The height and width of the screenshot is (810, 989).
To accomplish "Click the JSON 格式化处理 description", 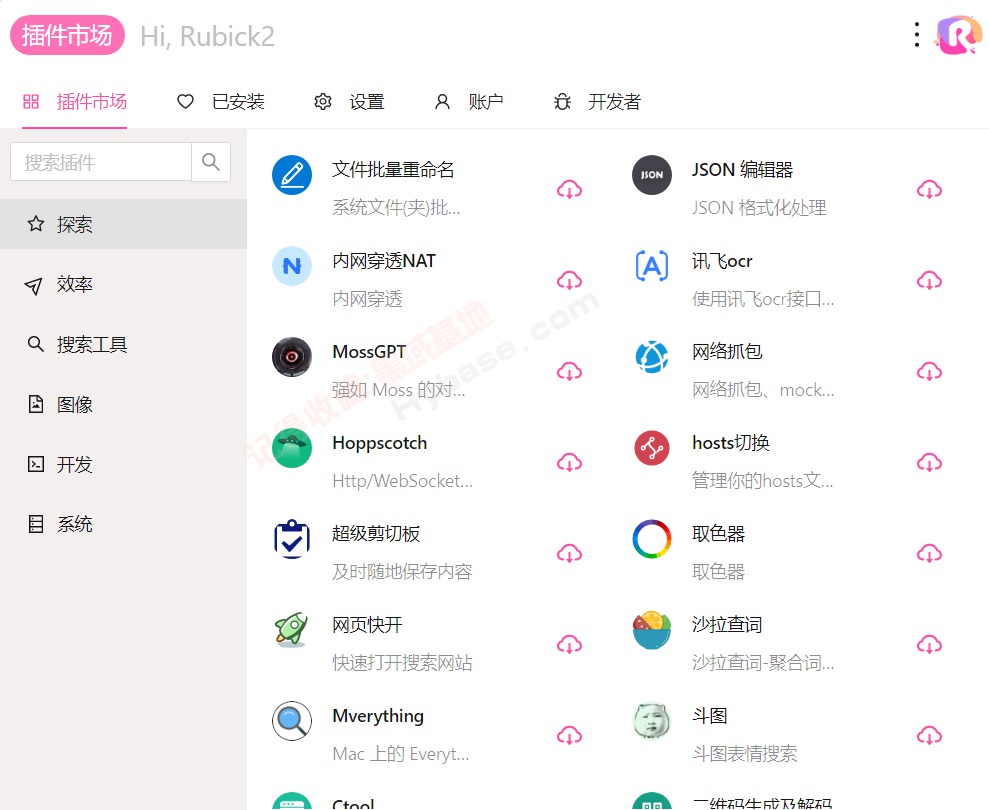I will [759, 208].
